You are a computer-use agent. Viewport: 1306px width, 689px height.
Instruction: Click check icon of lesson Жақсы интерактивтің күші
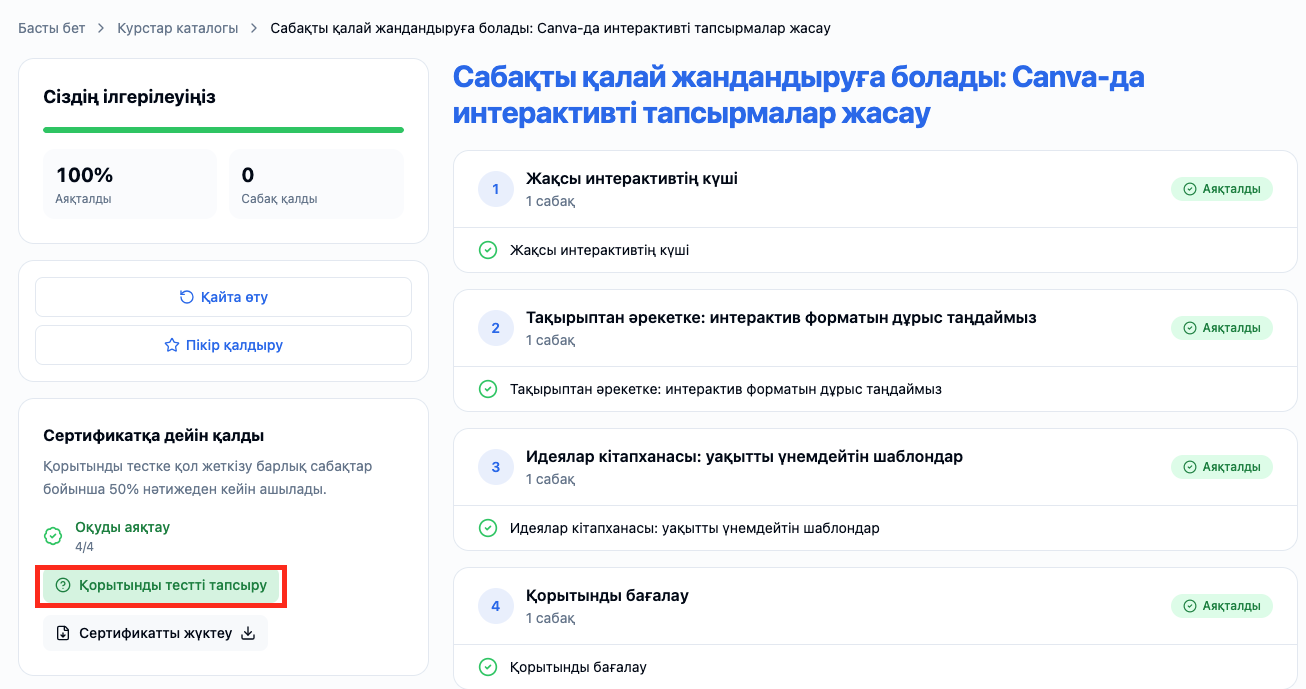[488, 250]
